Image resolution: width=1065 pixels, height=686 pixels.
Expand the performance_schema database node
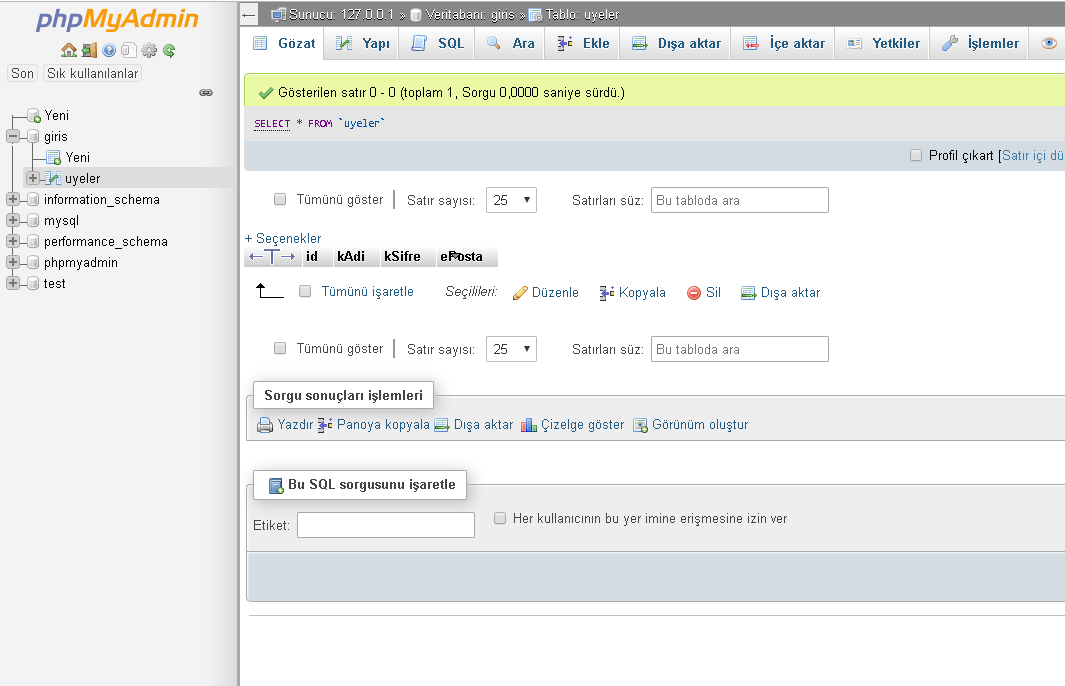pyautogui.click(x=12, y=241)
